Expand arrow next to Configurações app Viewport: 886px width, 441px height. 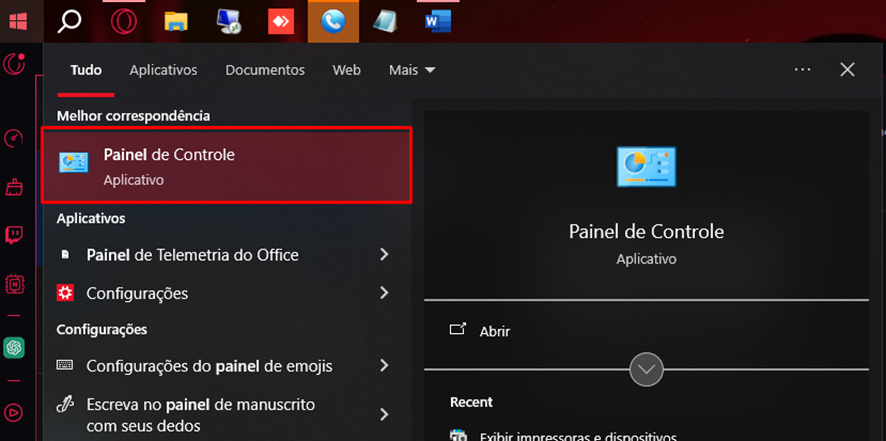click(x=384, y=292)
